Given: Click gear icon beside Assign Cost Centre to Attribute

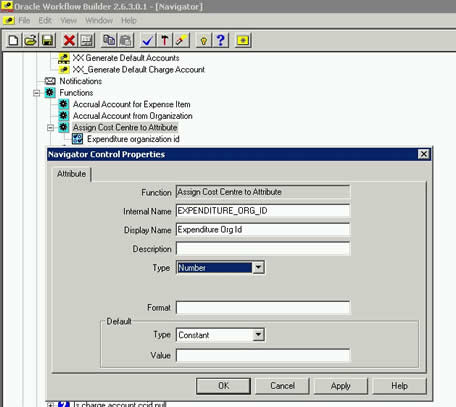Looking at the screenshot, I should click(64, 127).
